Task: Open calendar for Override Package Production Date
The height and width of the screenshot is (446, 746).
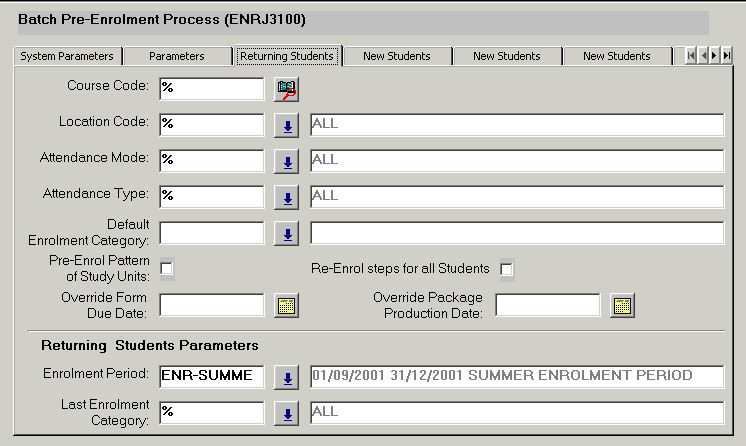Action: click(623, 306)
